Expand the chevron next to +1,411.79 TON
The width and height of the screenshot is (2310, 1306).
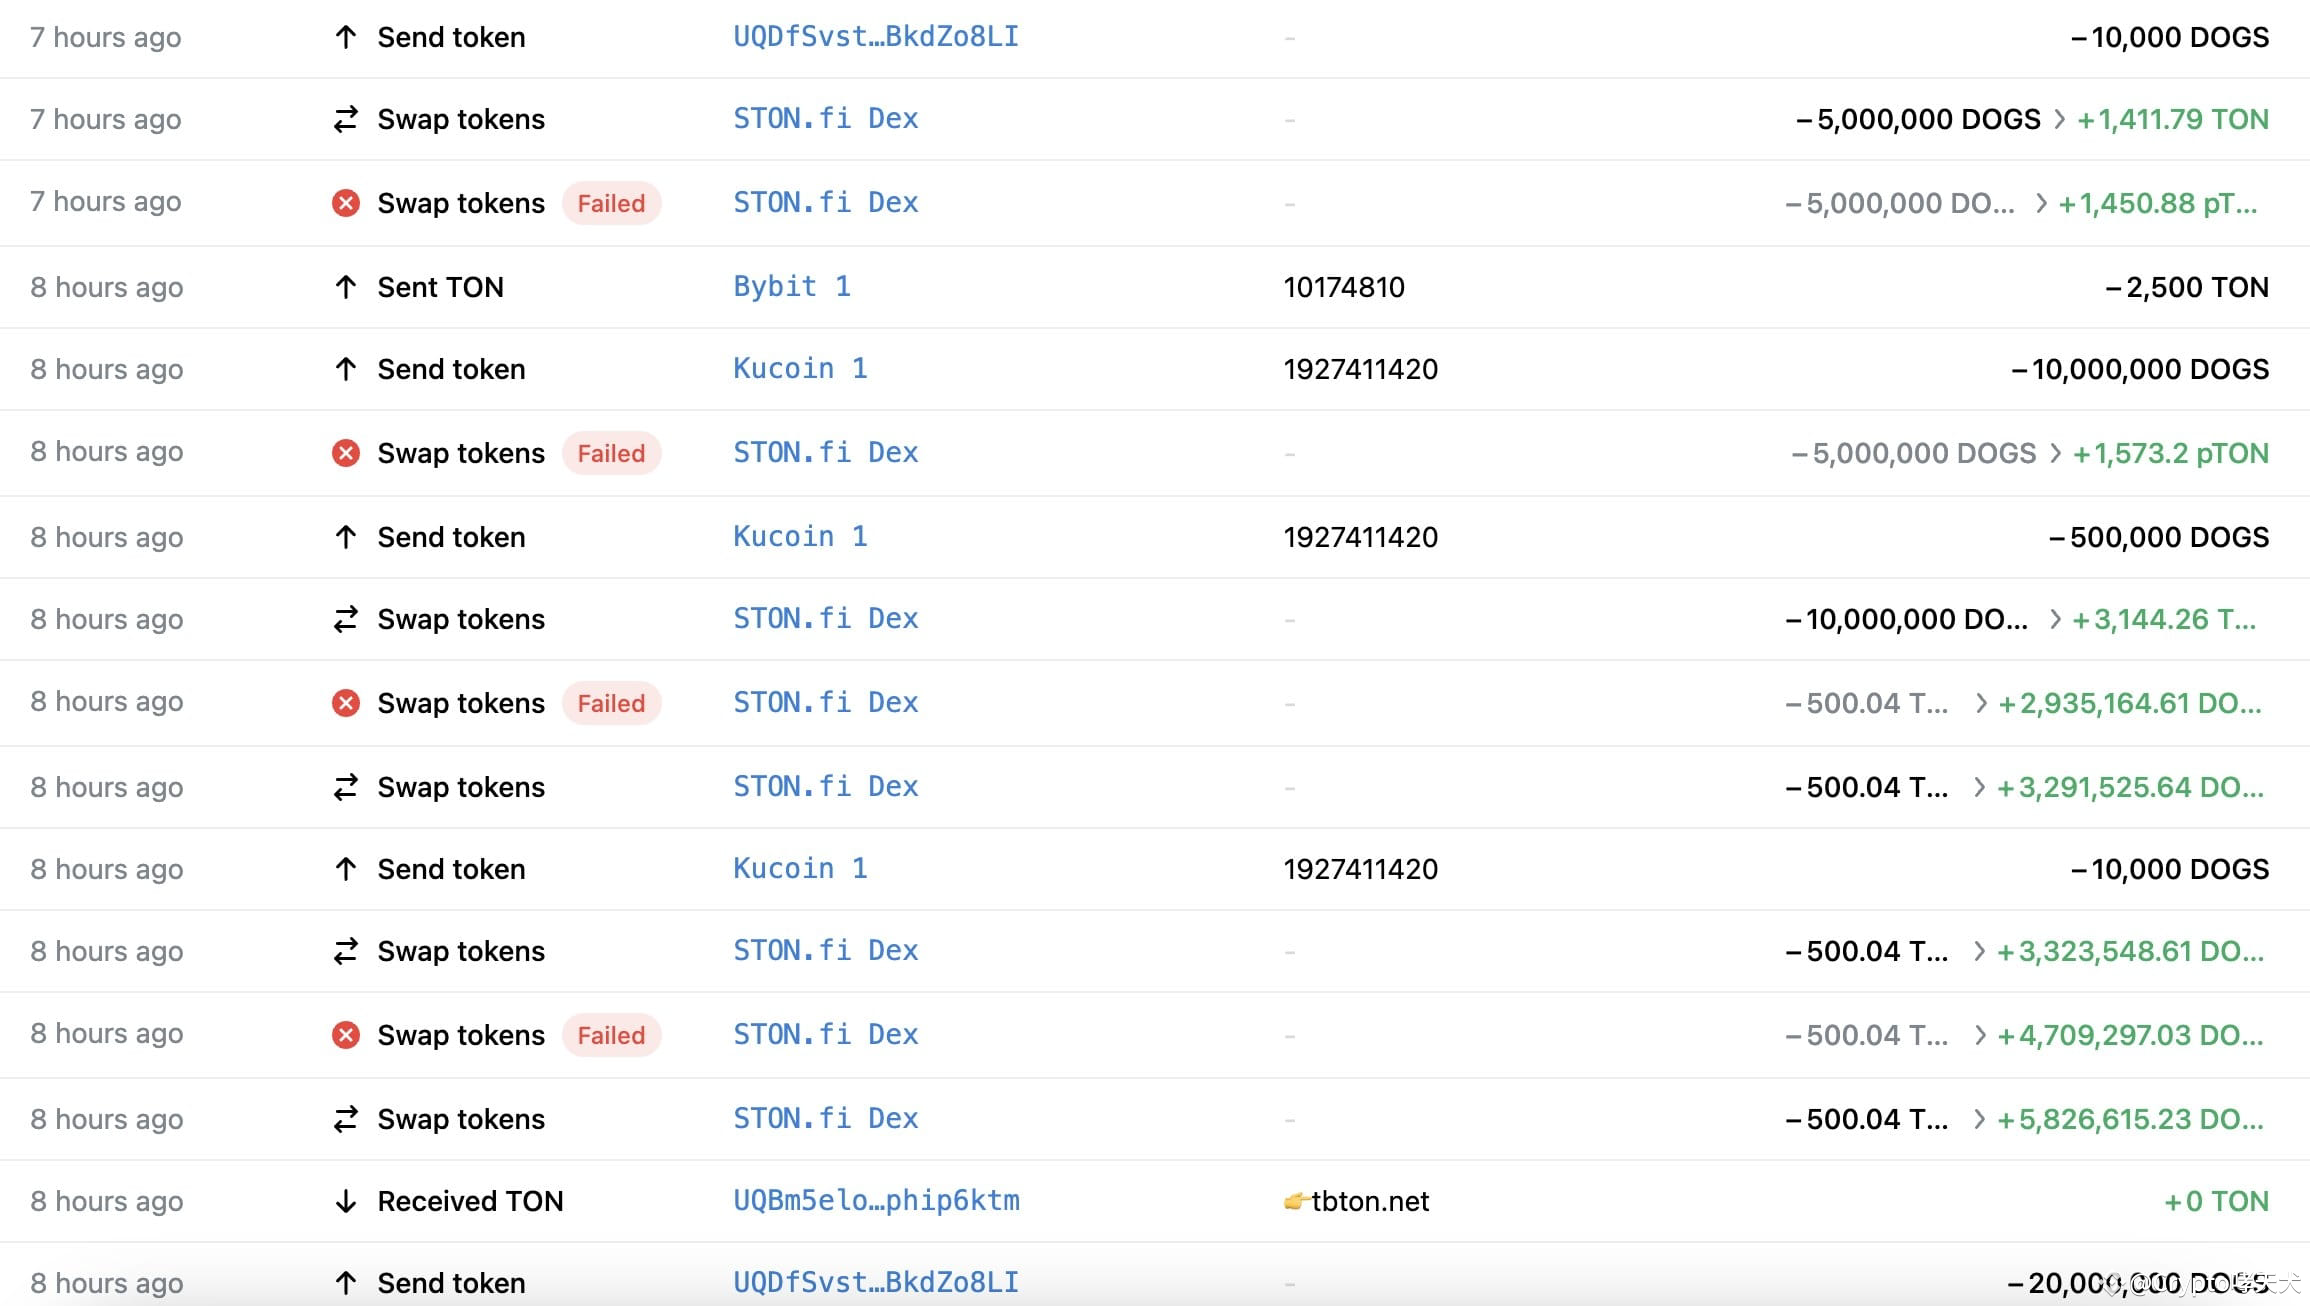tap(2059, 119)
